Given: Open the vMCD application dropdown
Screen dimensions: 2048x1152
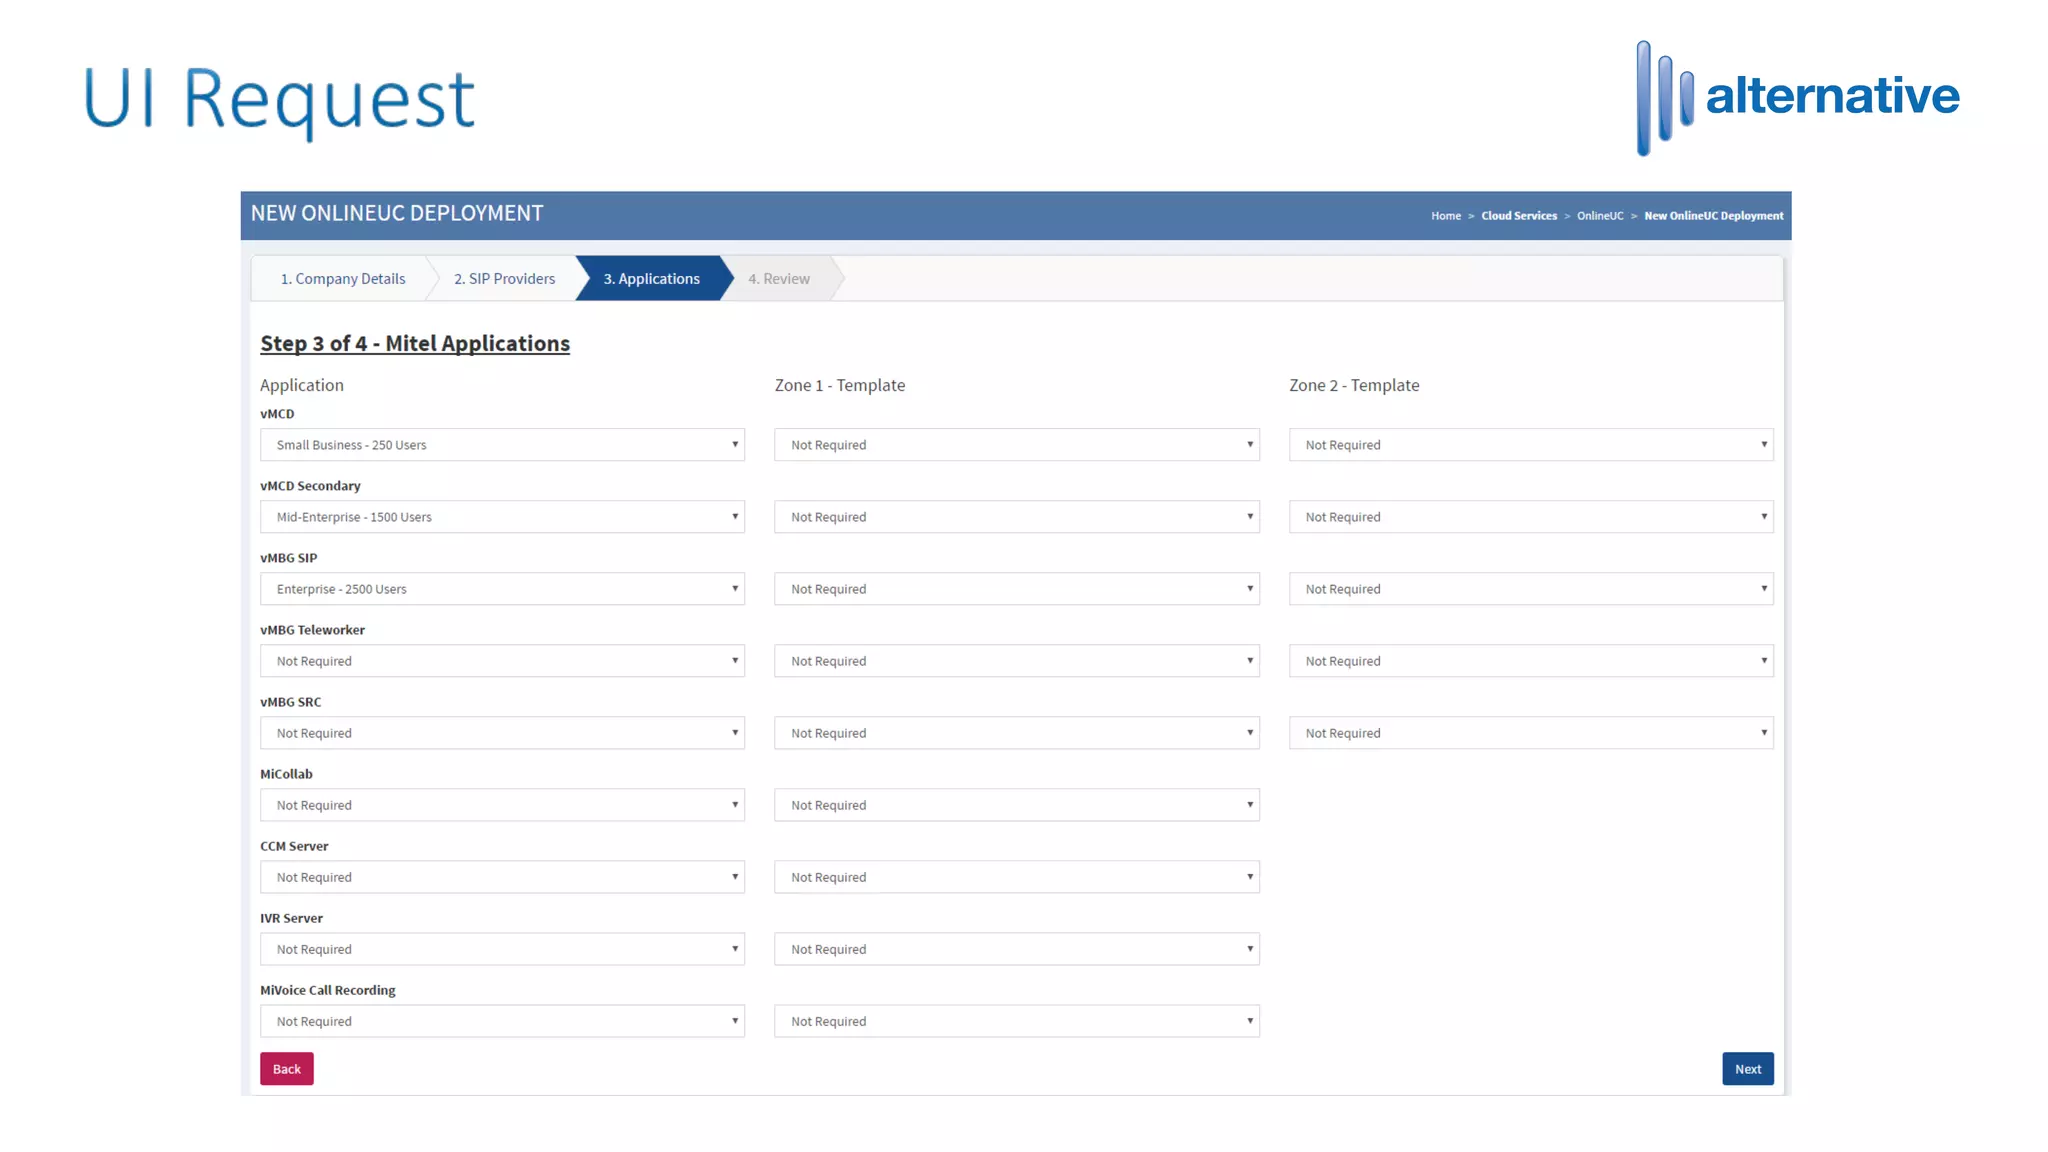Looking at the screenshot, I should [502, 445].
